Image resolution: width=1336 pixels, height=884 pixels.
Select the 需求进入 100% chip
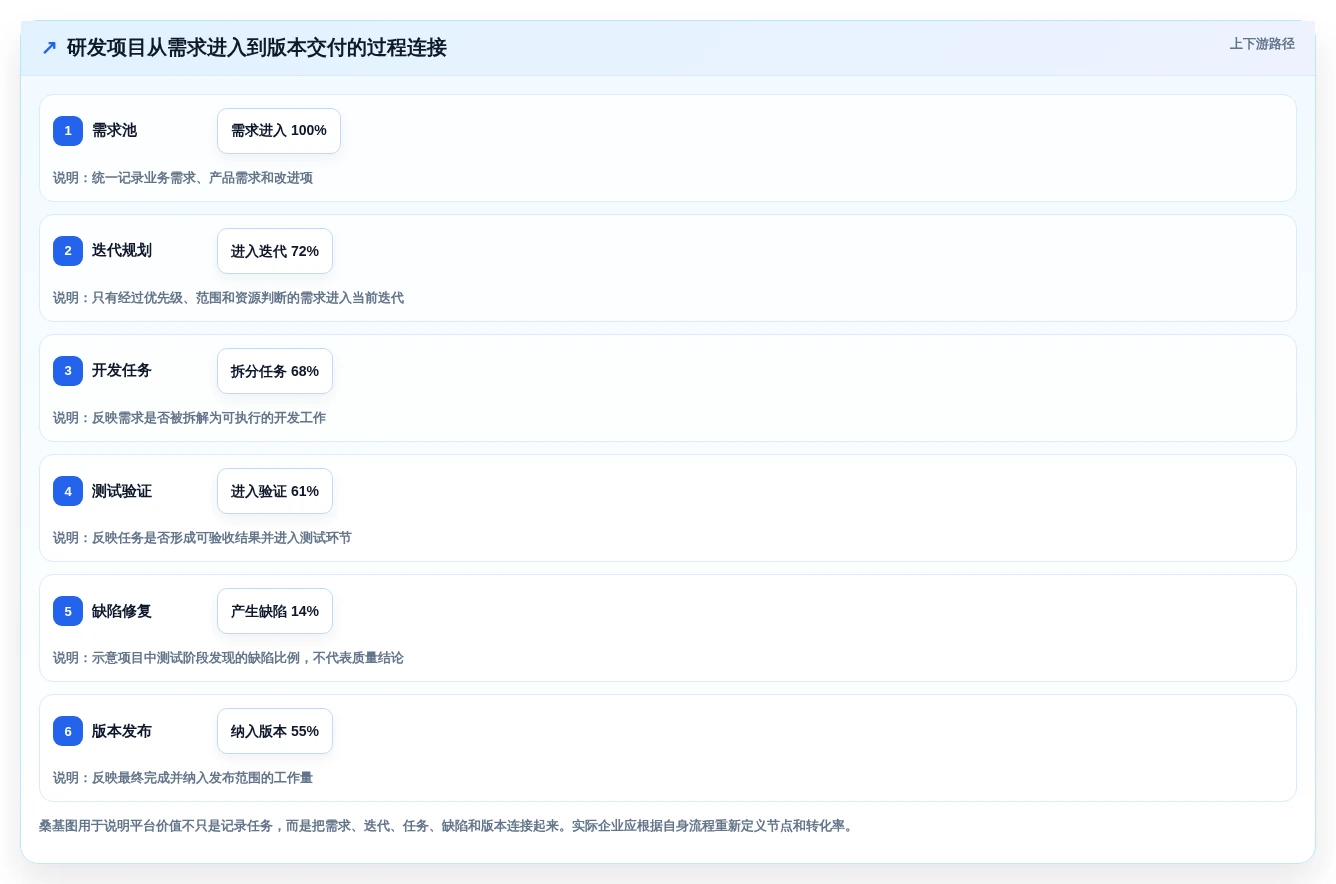279,131
